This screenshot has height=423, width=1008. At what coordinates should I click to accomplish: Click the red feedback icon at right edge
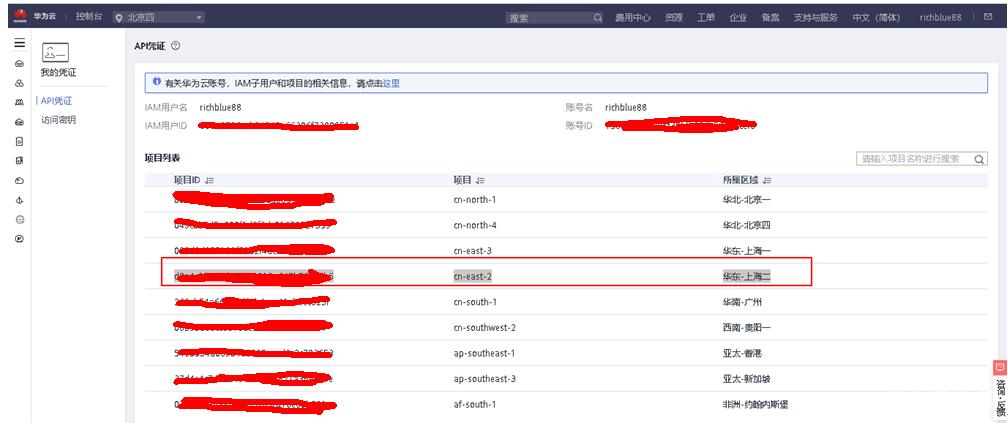[x=1000, y=368]
